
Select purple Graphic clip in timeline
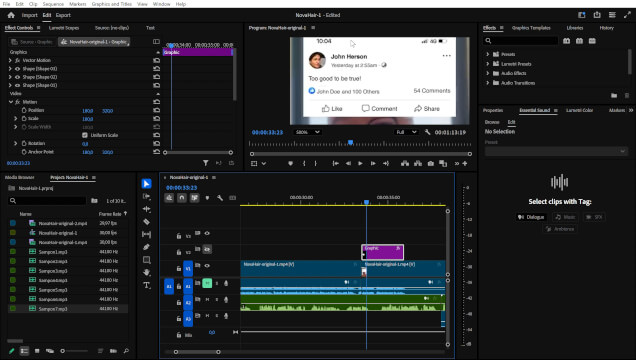pyautogui.click(x=382, y=252)
